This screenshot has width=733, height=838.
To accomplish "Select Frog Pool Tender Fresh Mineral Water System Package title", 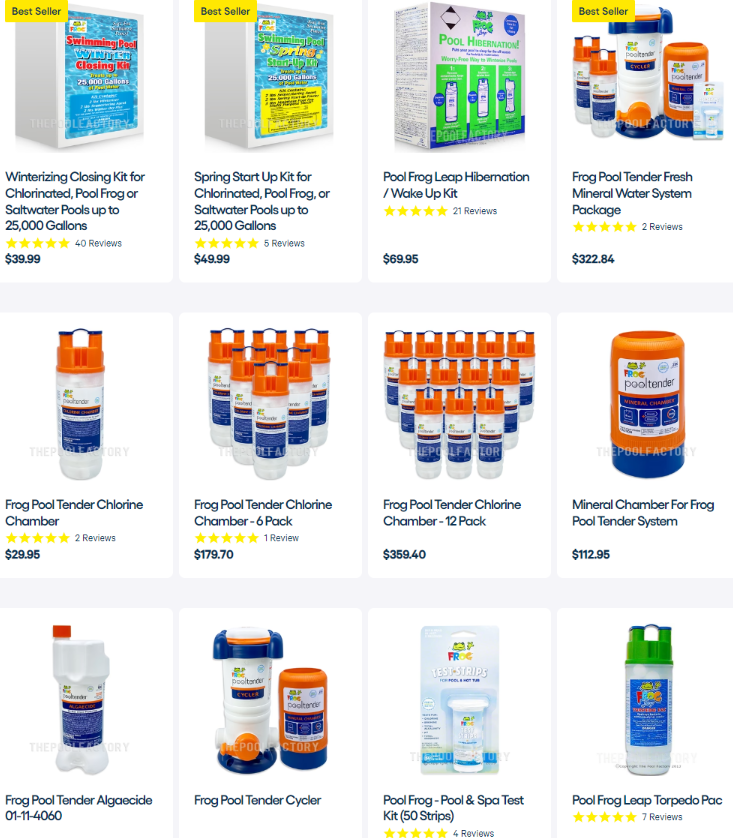I will 632,193.
